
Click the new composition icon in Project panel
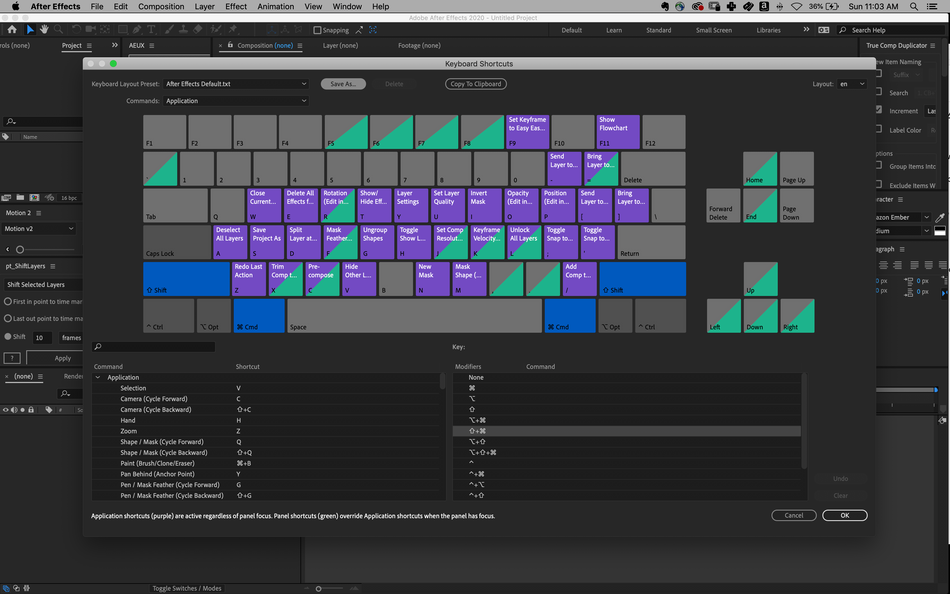click(x=35, y=198)
